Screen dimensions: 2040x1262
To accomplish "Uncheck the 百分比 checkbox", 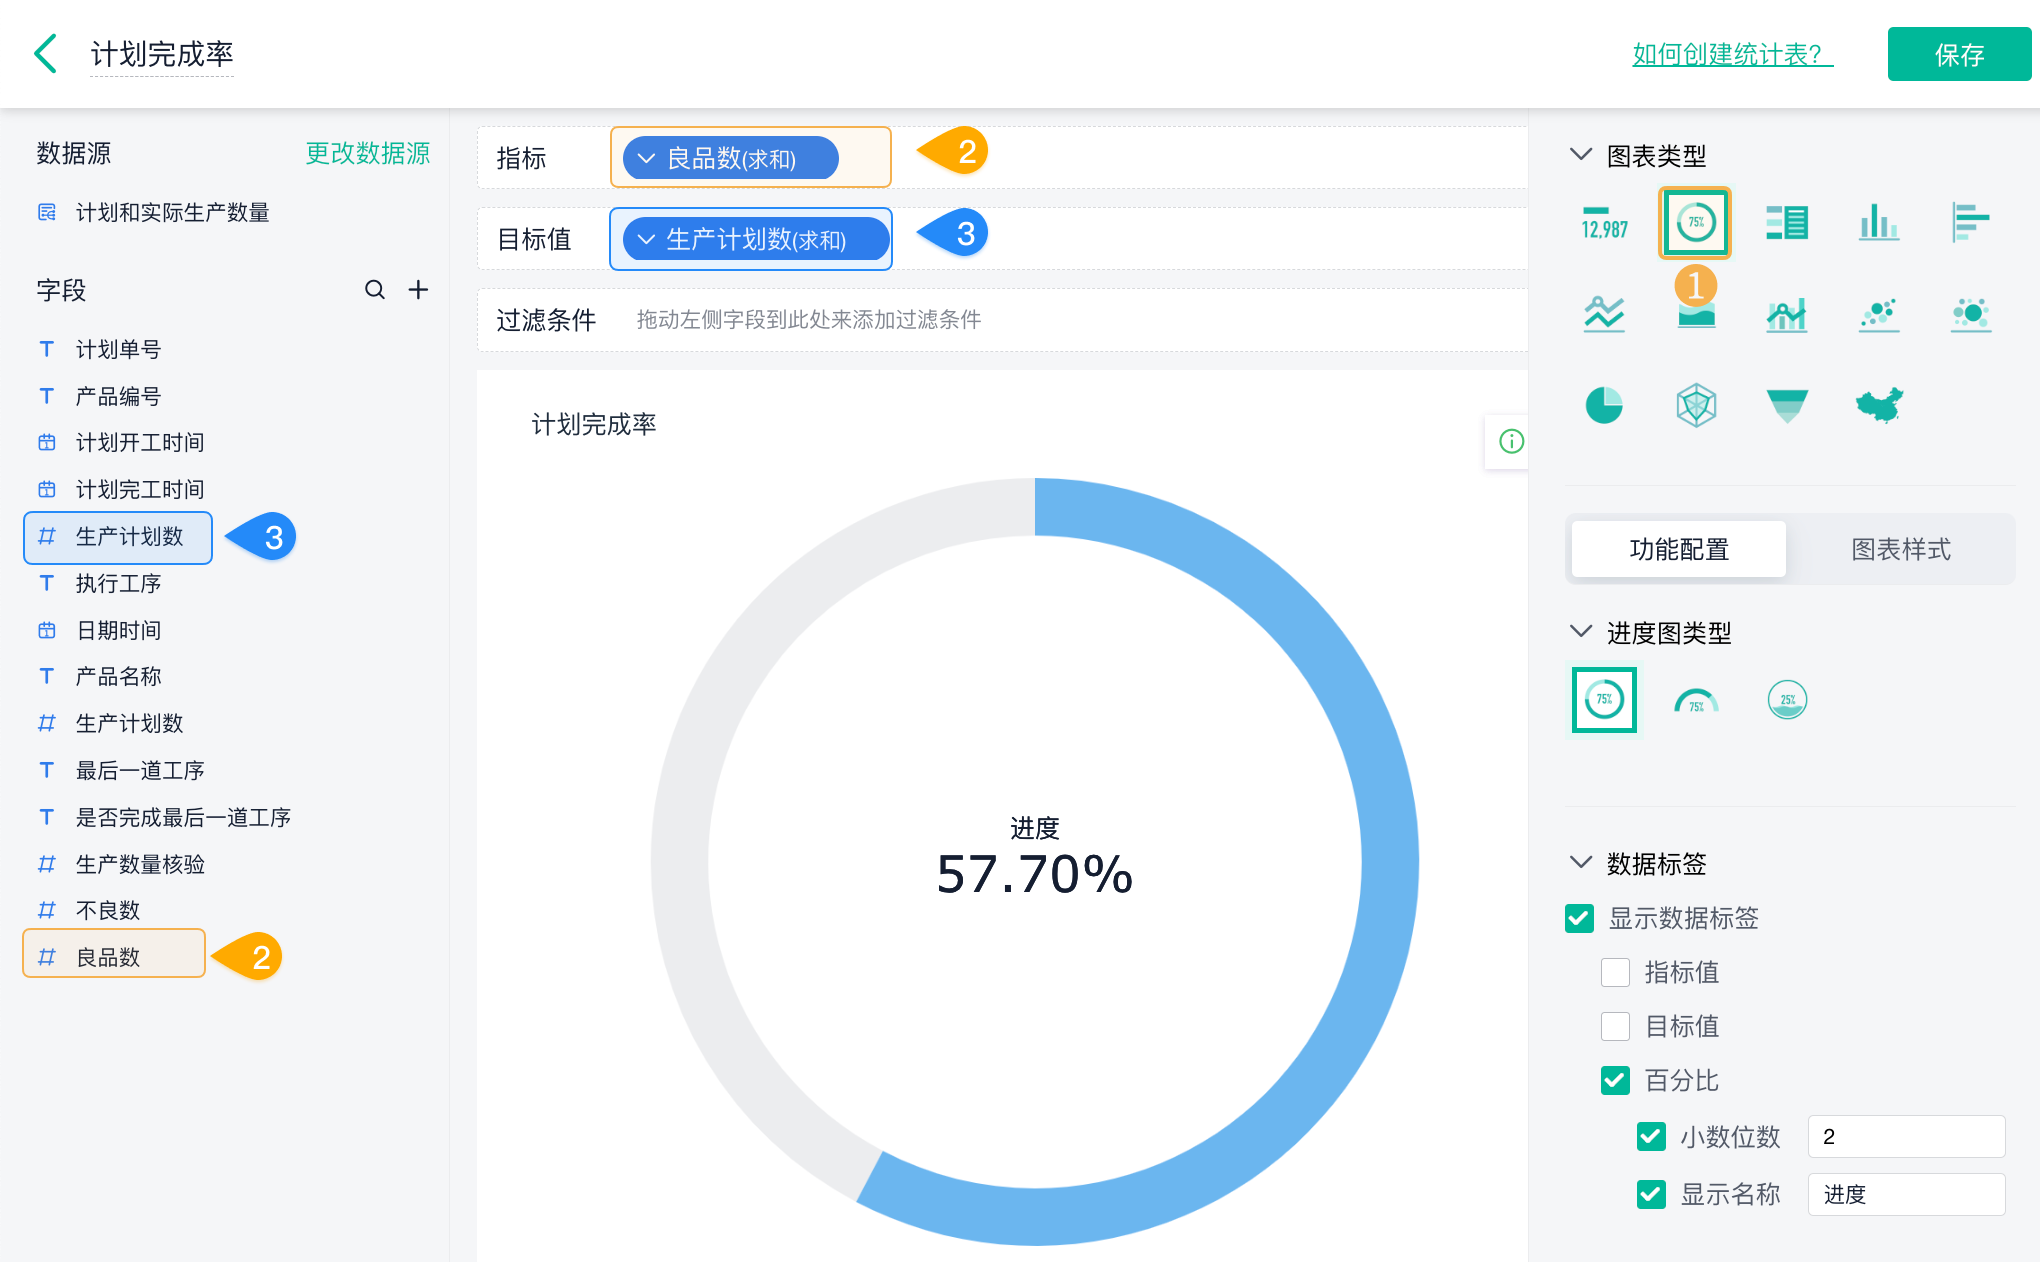I will click(1615, 1080).
